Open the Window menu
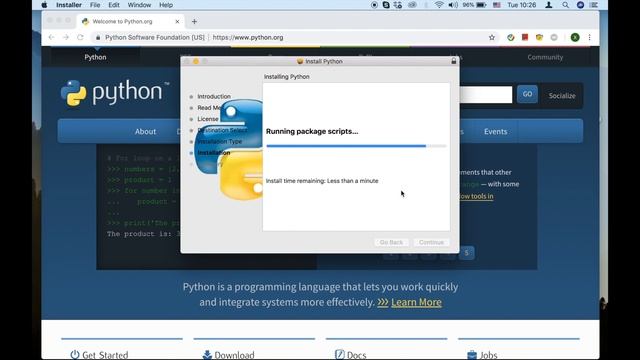This screenshot has height=360, width=640. pos(139,5)
